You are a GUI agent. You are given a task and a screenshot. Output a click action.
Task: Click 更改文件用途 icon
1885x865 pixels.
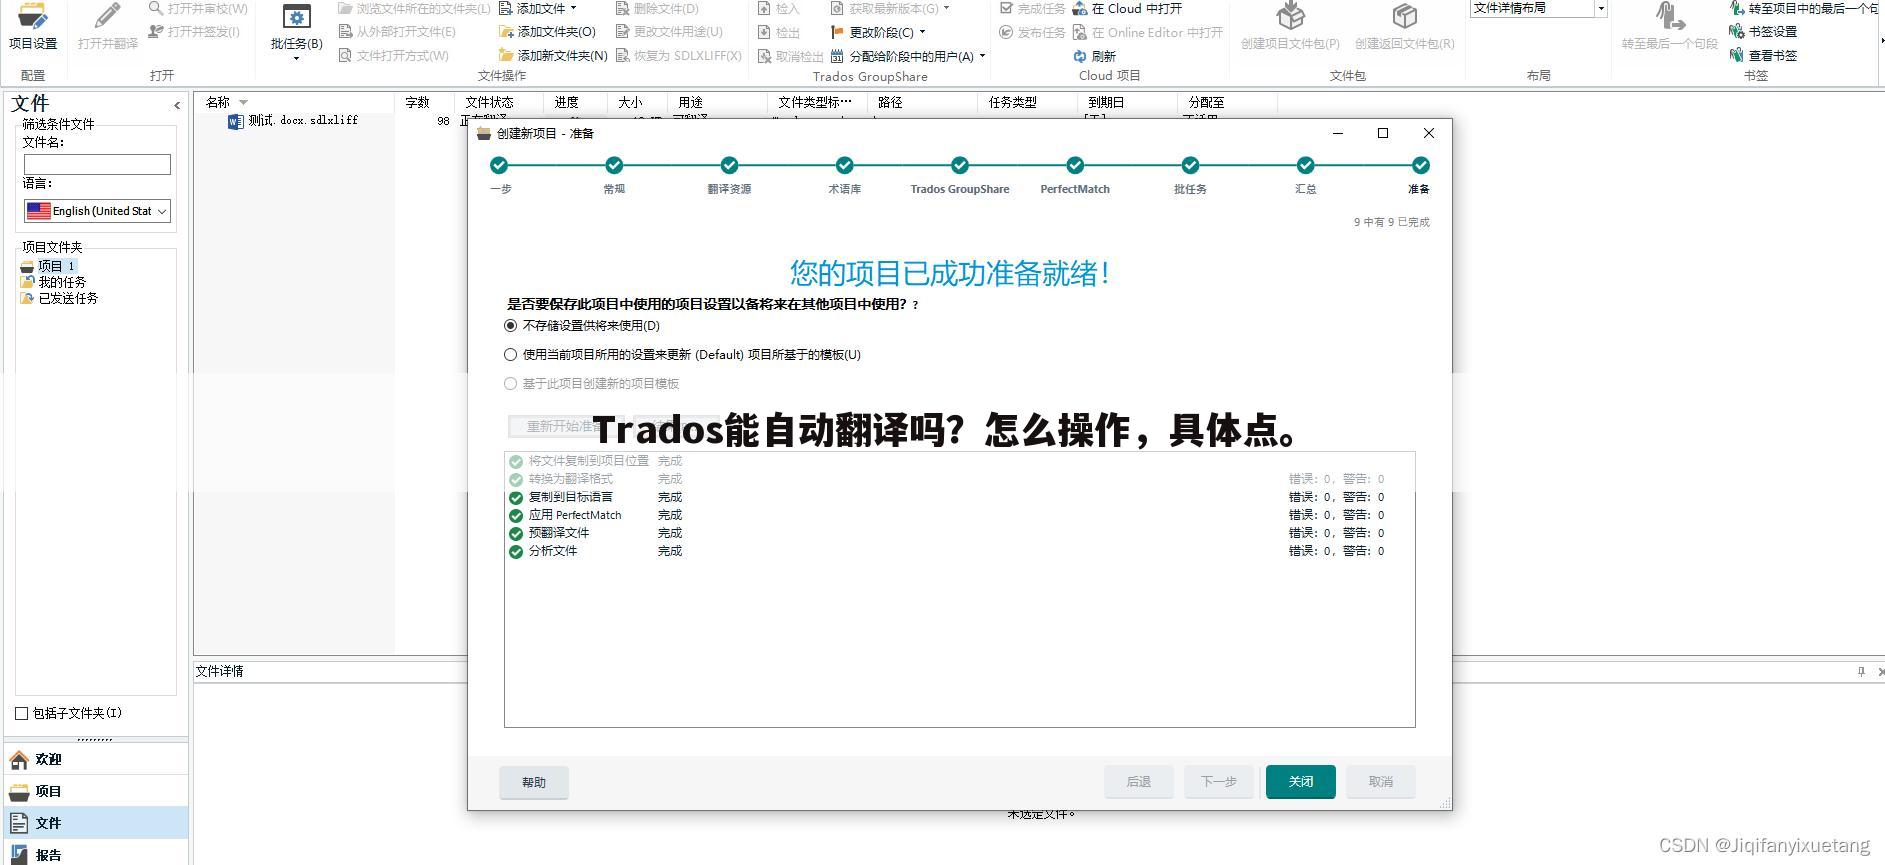[x=622, y=32]
